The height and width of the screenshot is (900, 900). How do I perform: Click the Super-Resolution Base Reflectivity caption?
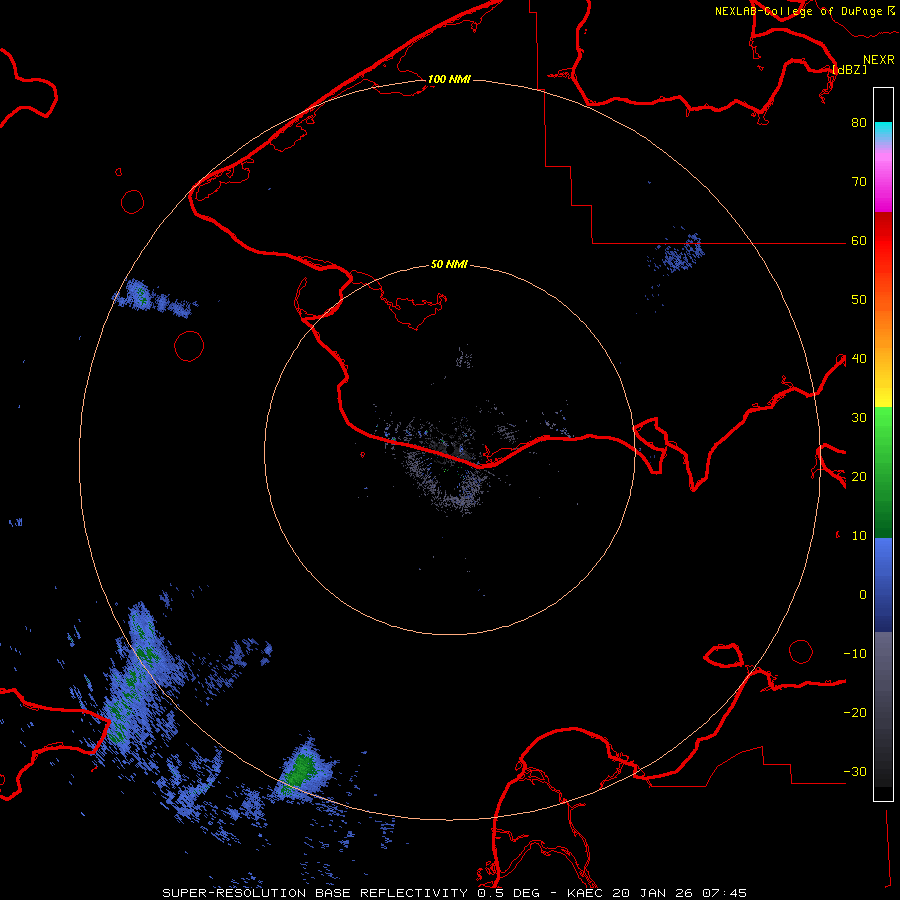tap(455, 893)
